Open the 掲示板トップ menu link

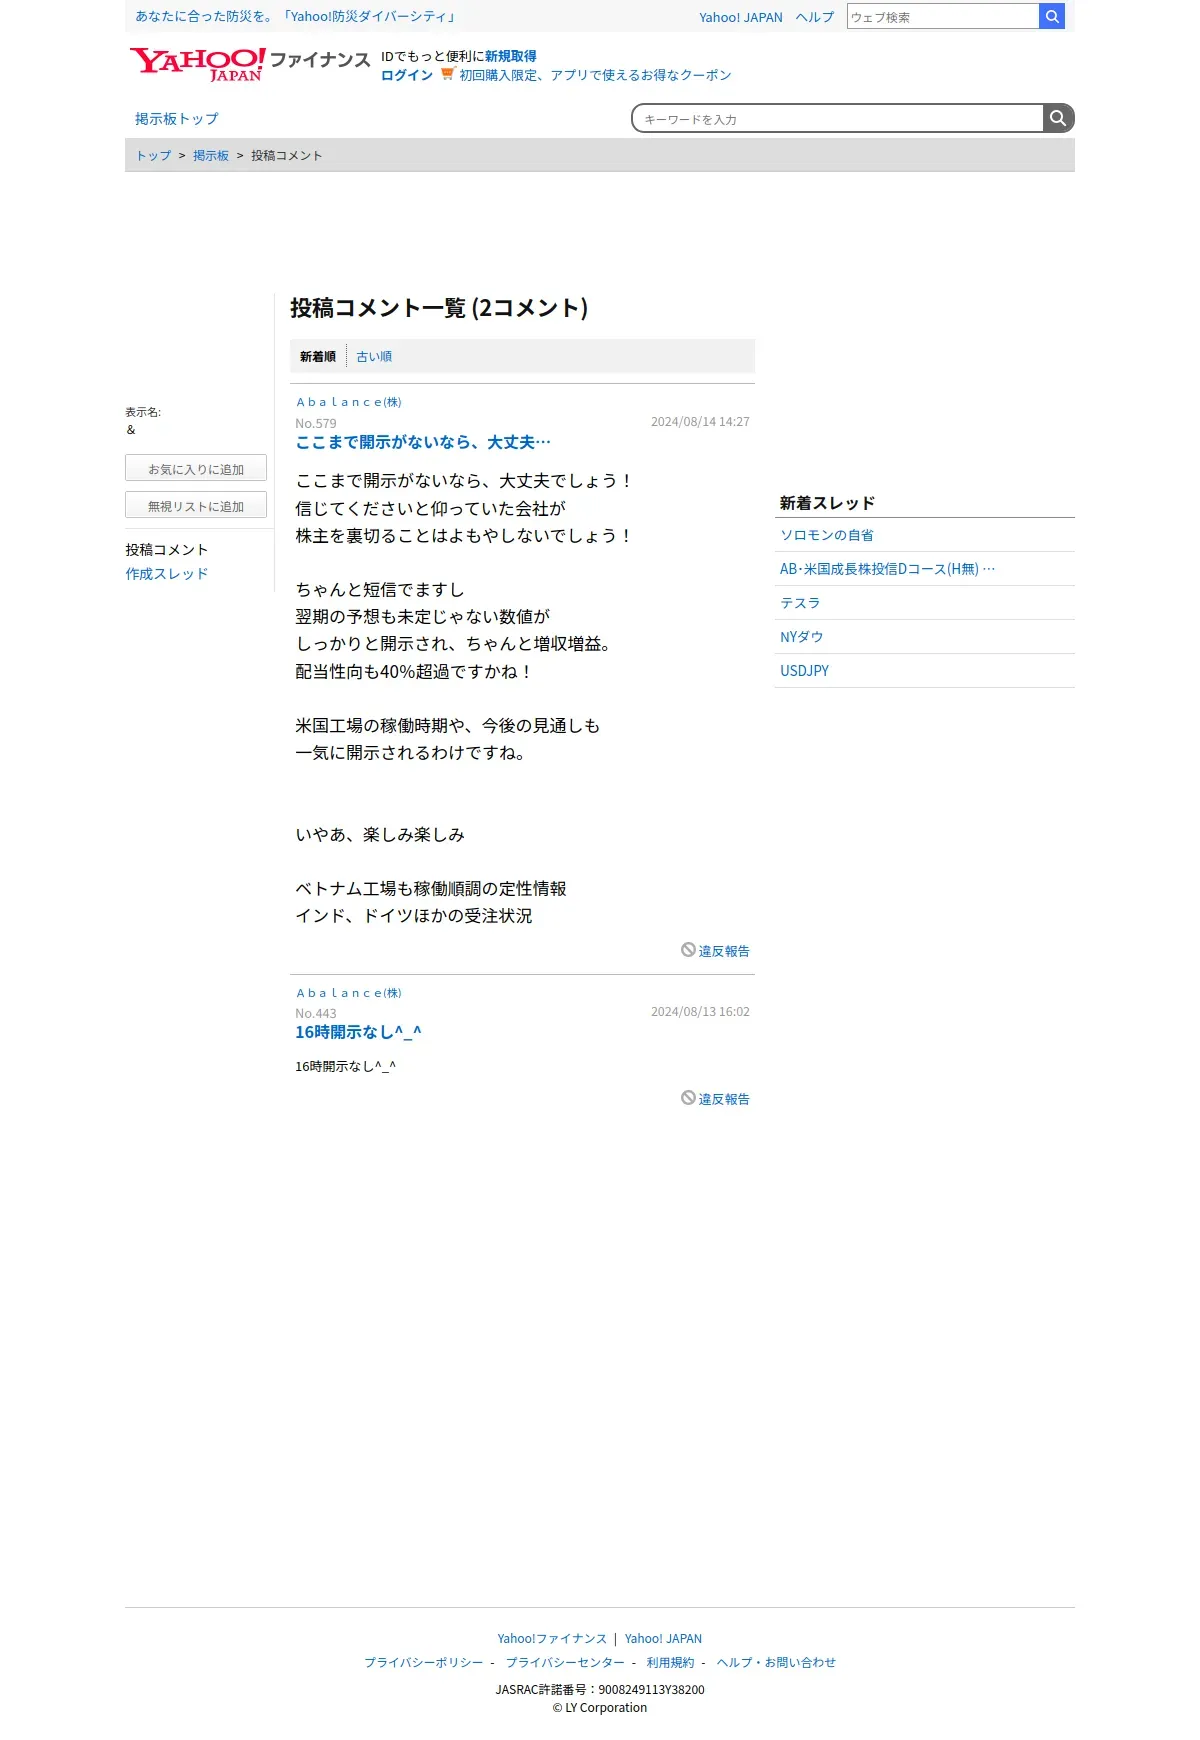click(x=177, y=118)
